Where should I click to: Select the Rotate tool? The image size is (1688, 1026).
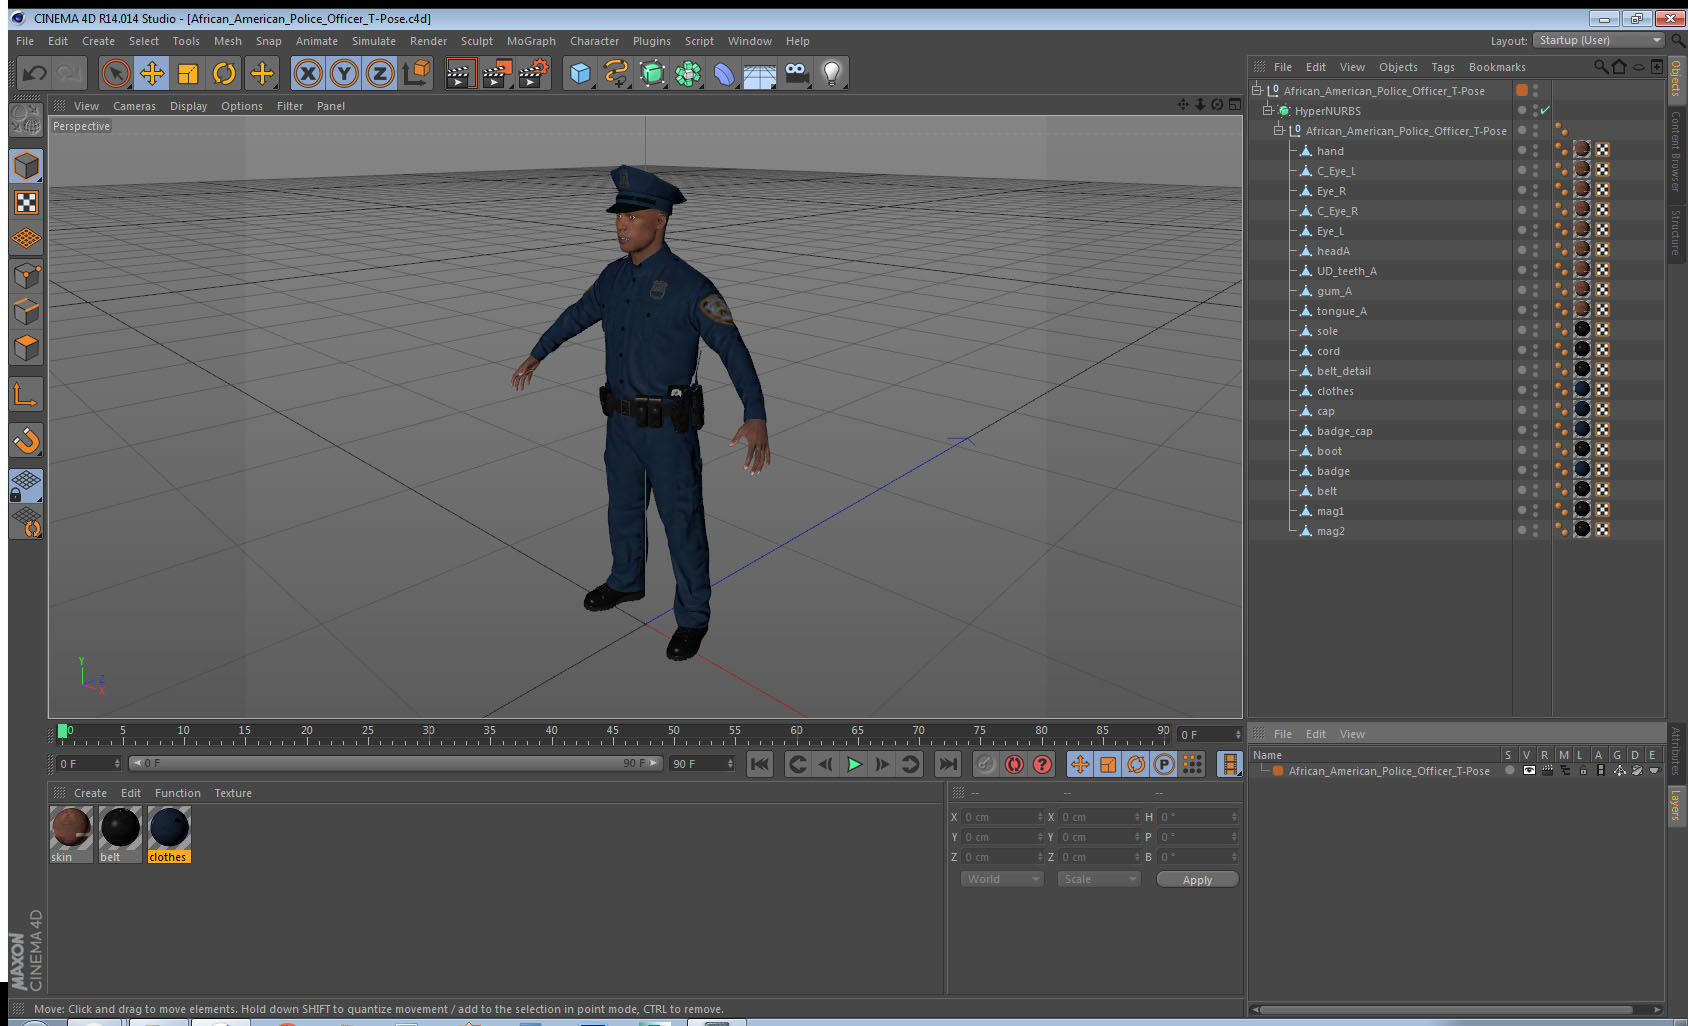tap(224, 73)
